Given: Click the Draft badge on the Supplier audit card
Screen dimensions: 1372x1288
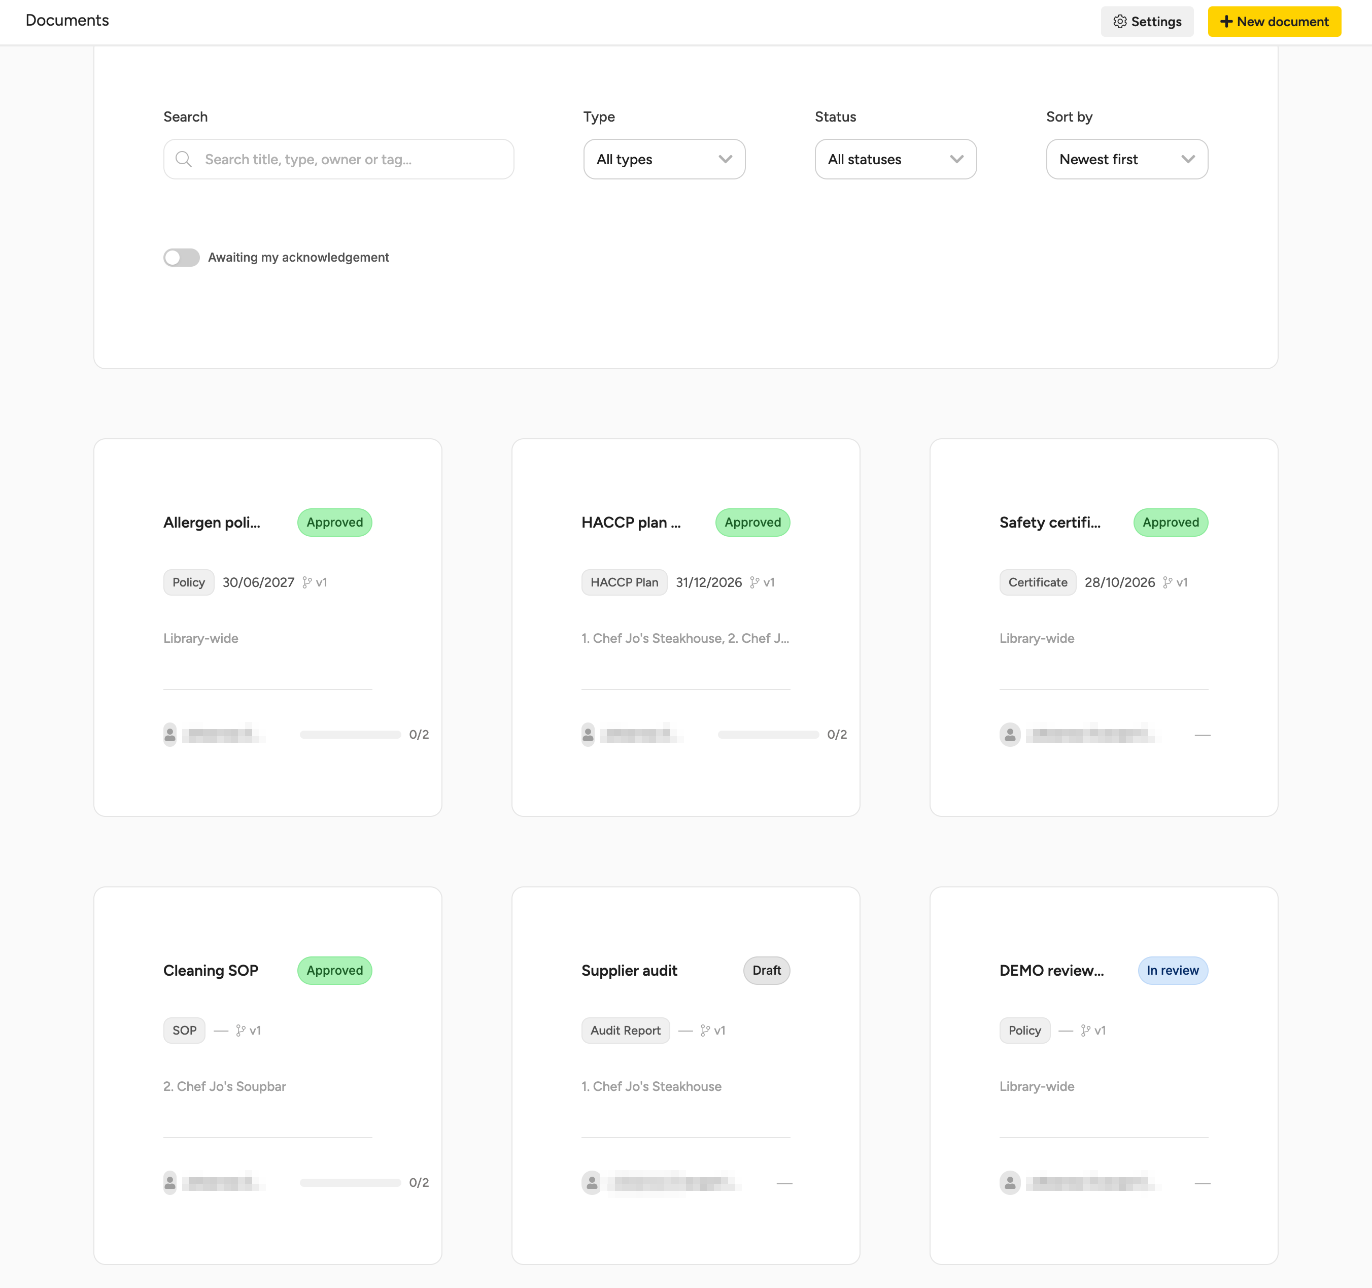Looking at the screenshot, I should coord(766,970).
